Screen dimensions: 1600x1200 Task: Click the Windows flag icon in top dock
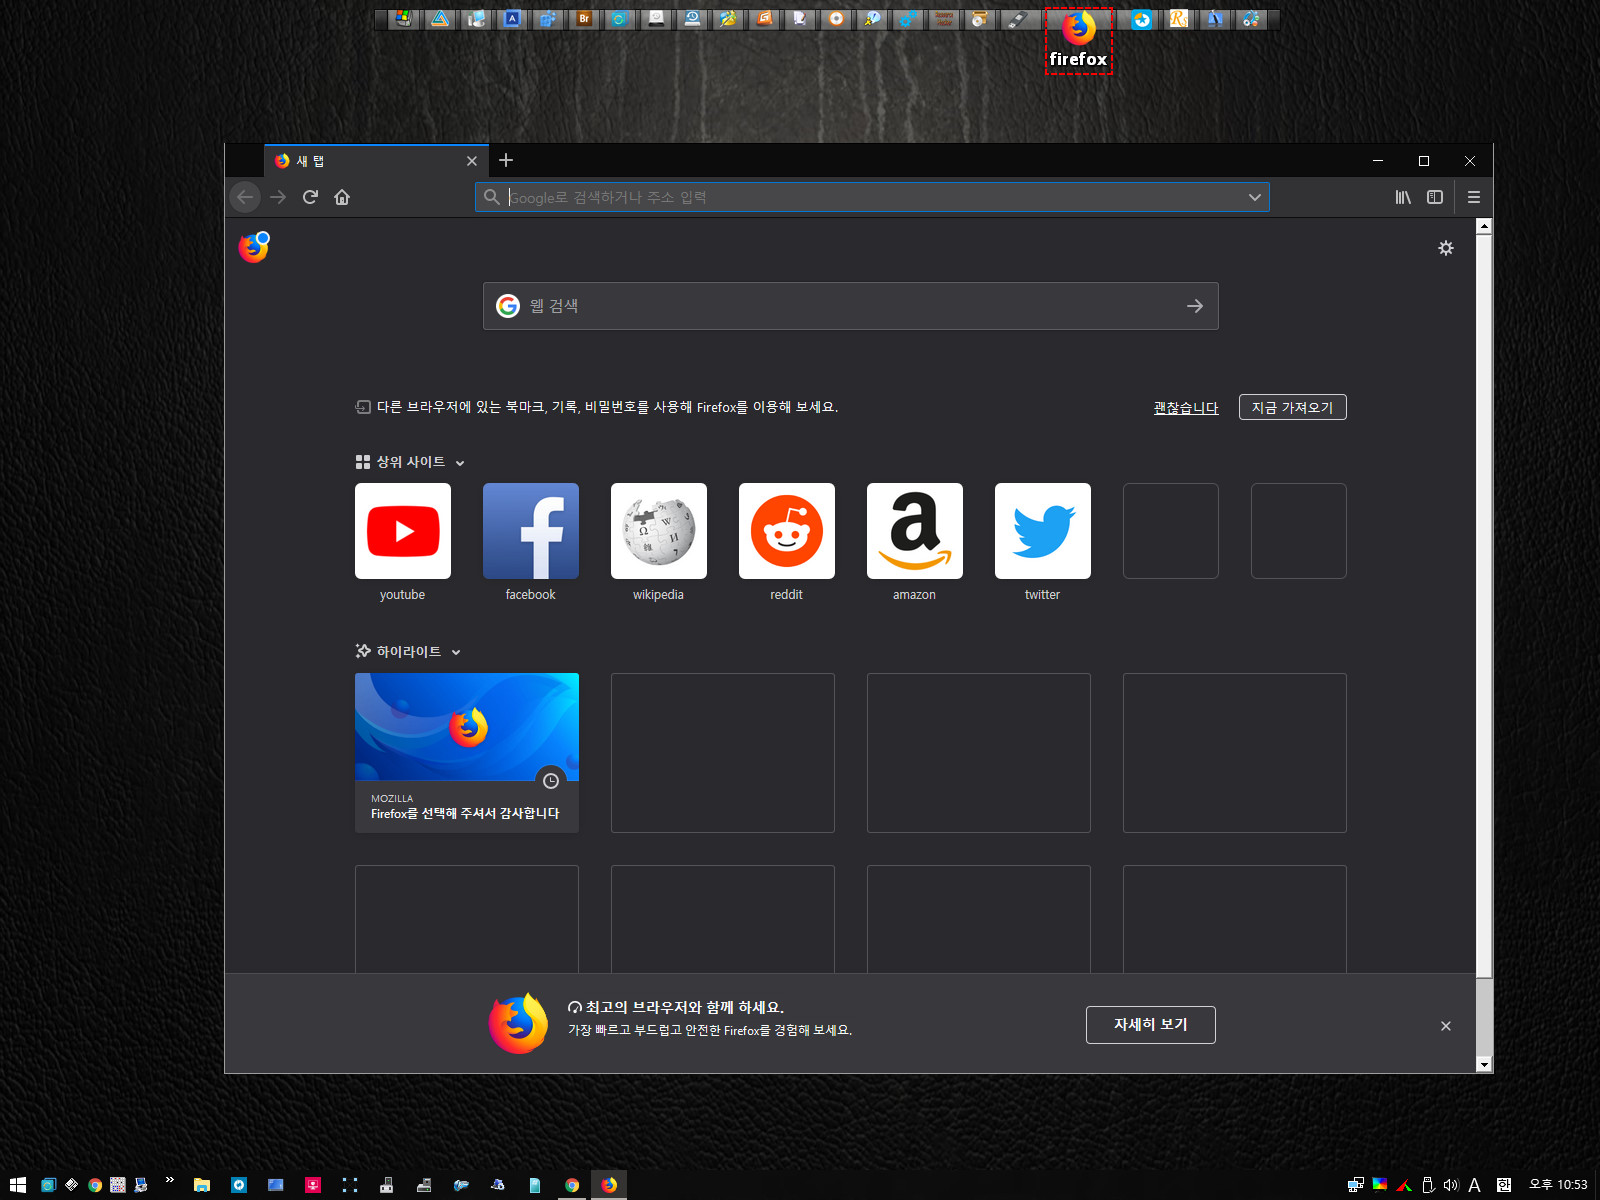403,19
